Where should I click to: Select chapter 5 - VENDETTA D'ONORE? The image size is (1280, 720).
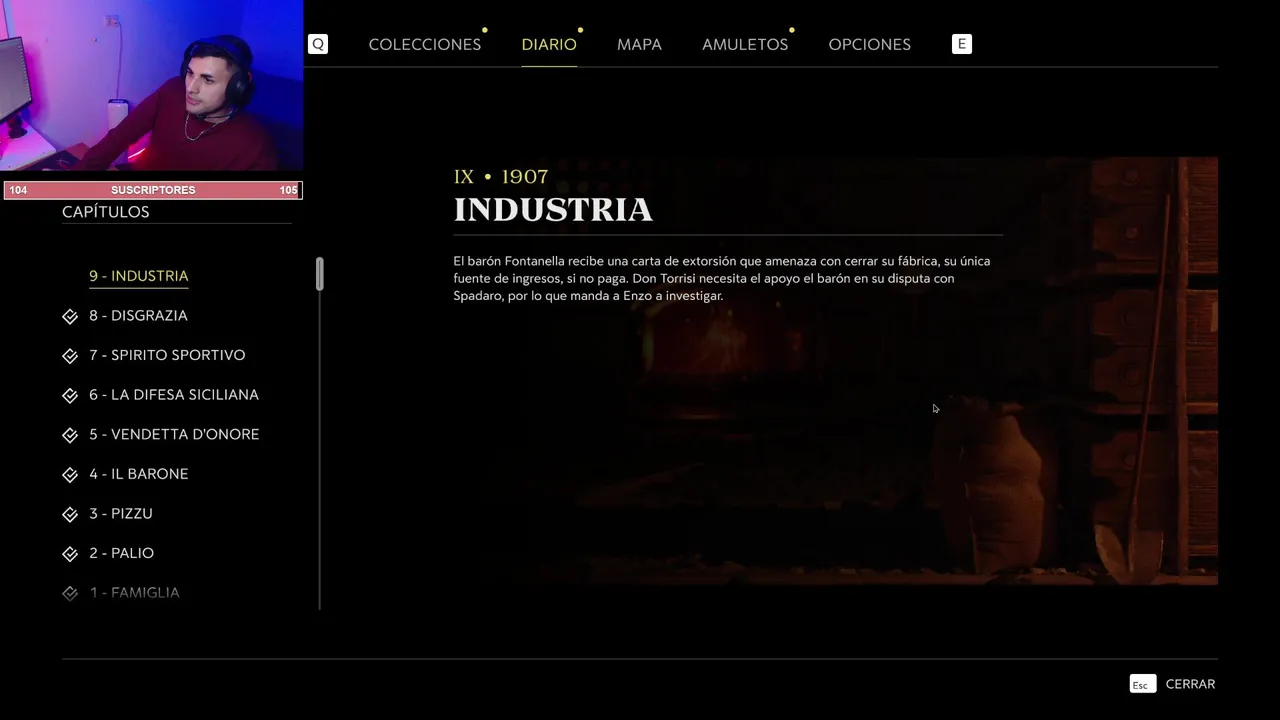point(174,434)
